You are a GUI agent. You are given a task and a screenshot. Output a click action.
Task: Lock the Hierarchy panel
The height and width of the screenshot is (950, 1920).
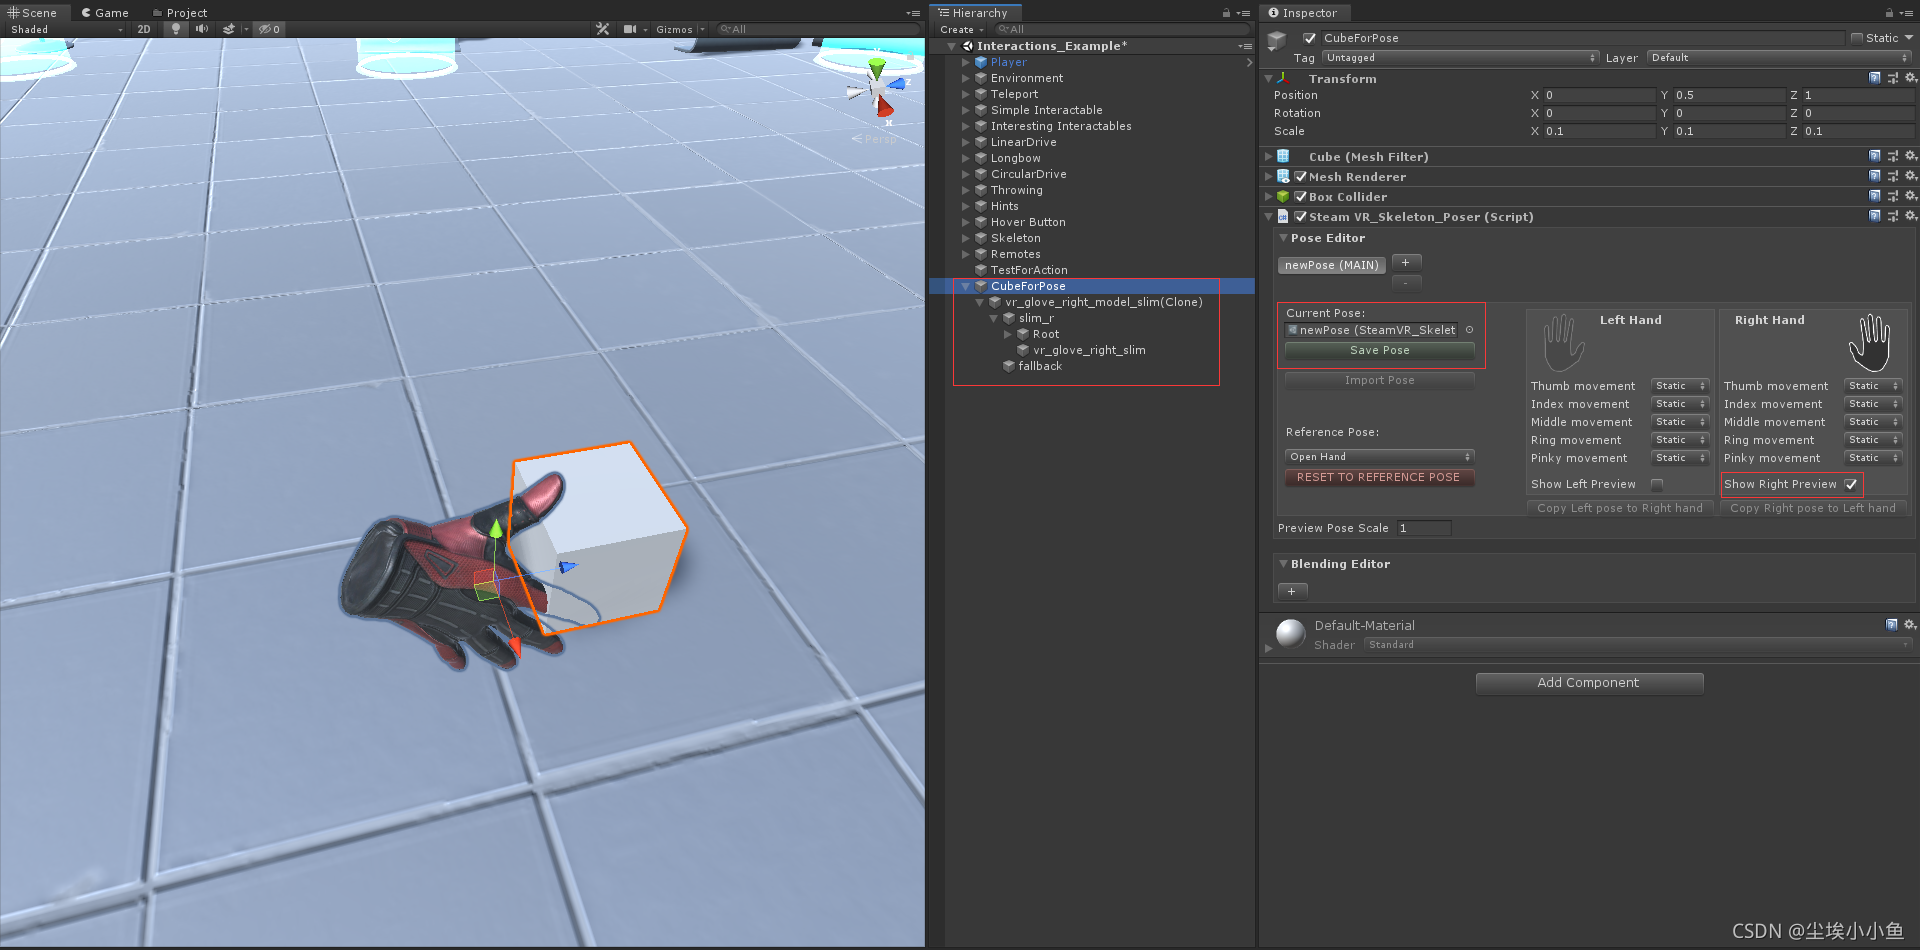point(1226,13)
